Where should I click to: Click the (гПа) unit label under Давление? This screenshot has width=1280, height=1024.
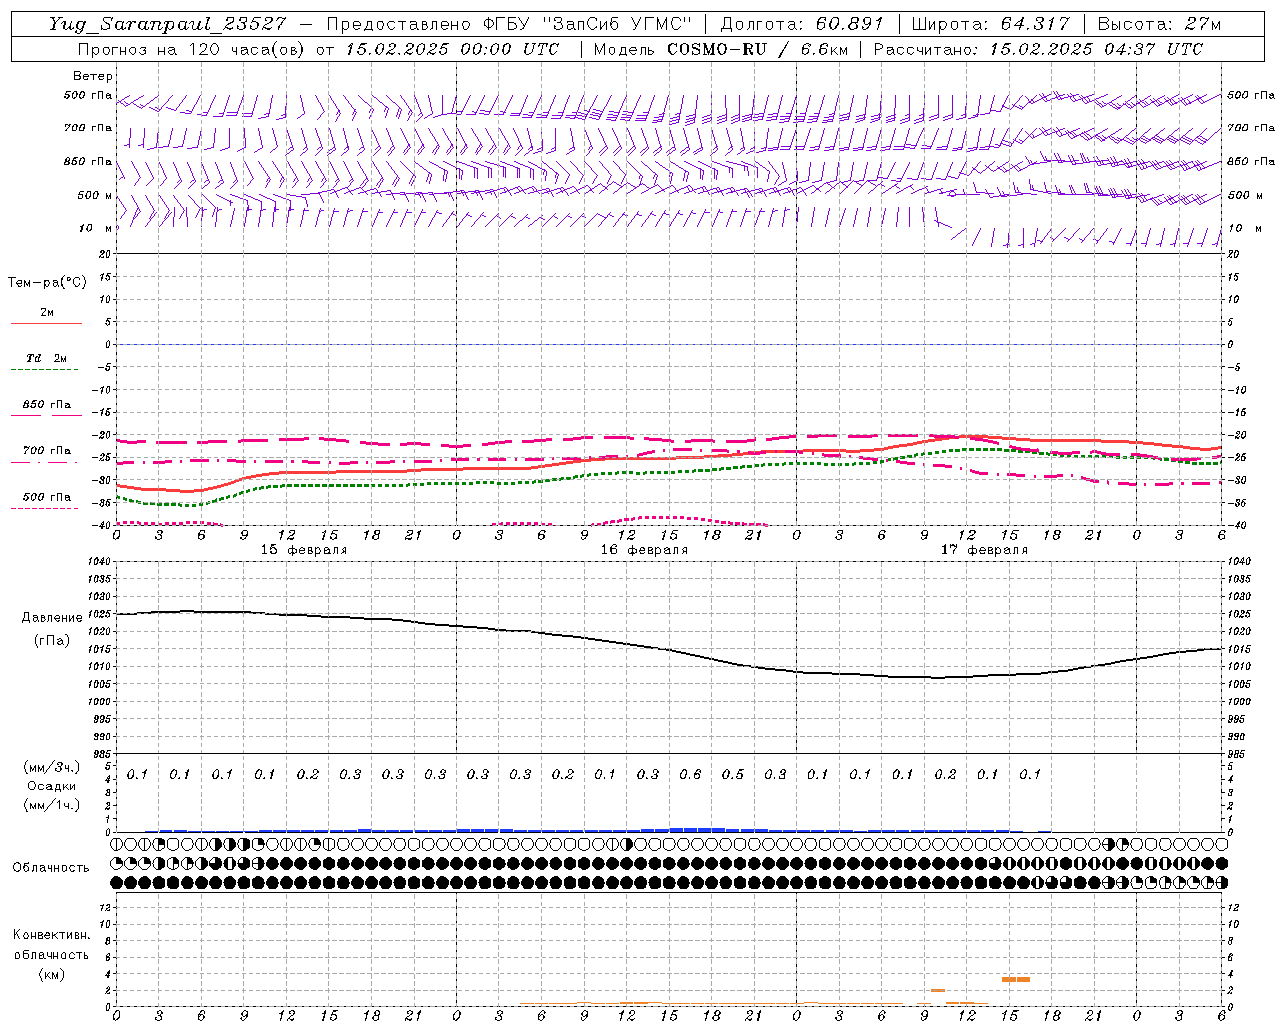(52, 640)
